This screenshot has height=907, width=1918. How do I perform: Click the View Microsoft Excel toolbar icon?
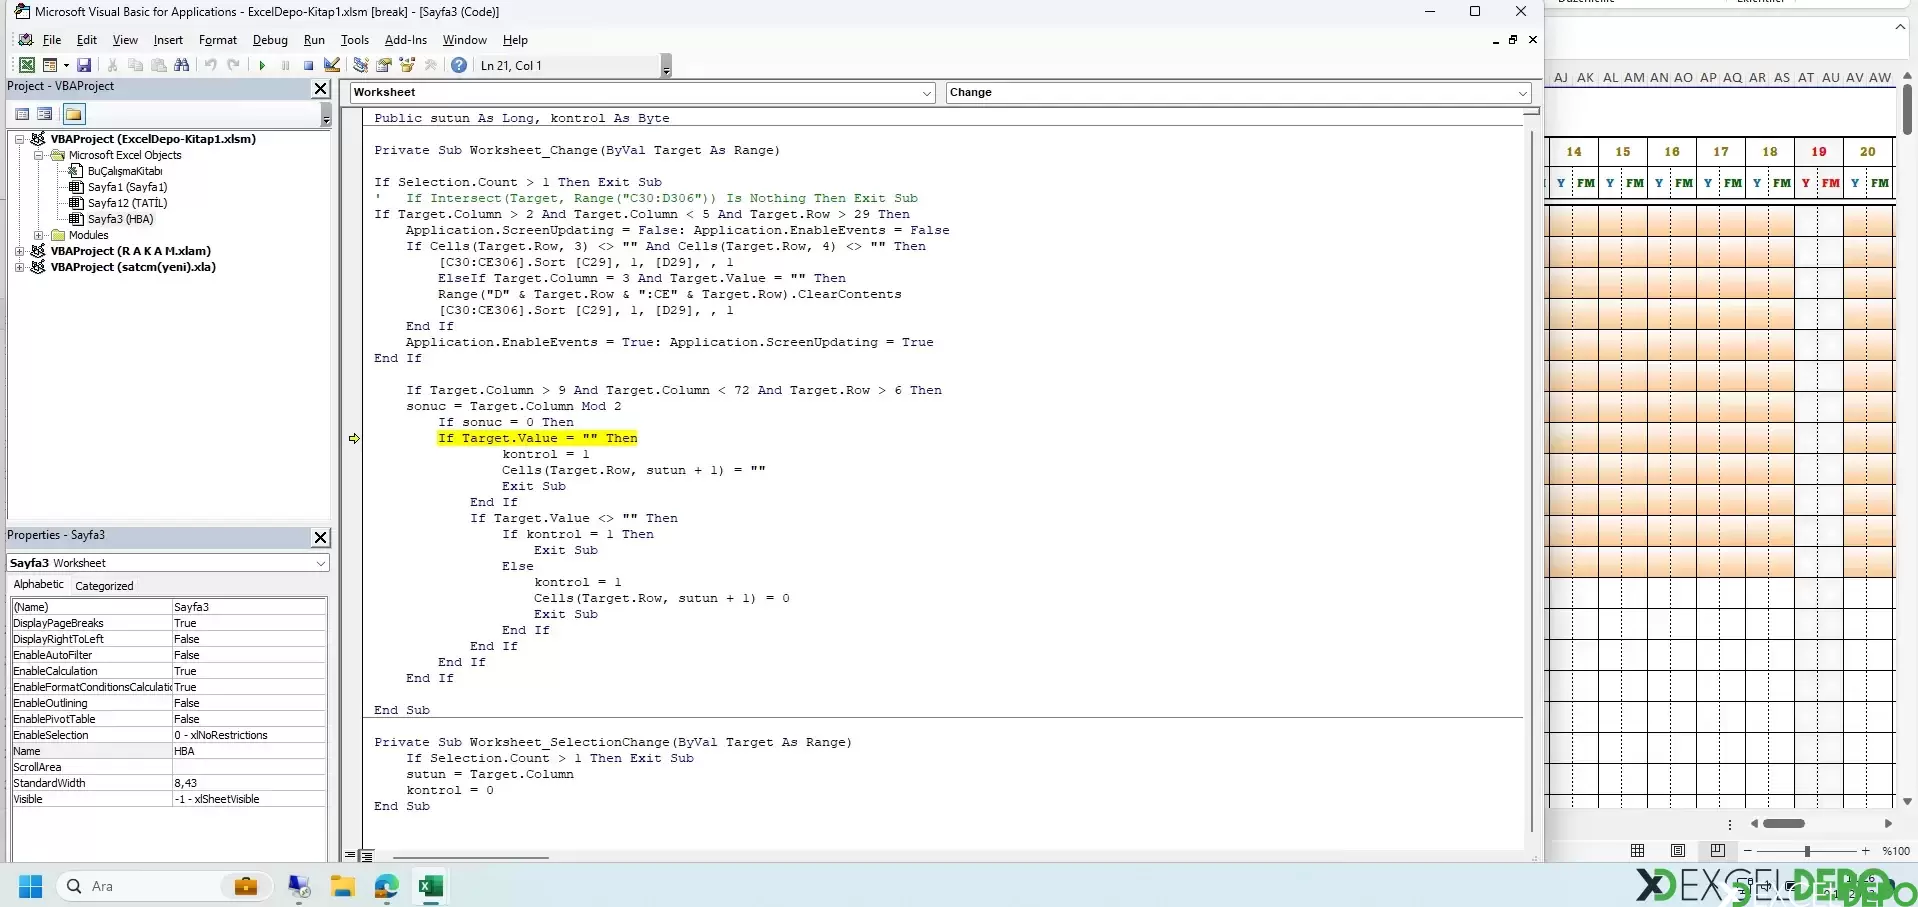click(x=27, y=65)
